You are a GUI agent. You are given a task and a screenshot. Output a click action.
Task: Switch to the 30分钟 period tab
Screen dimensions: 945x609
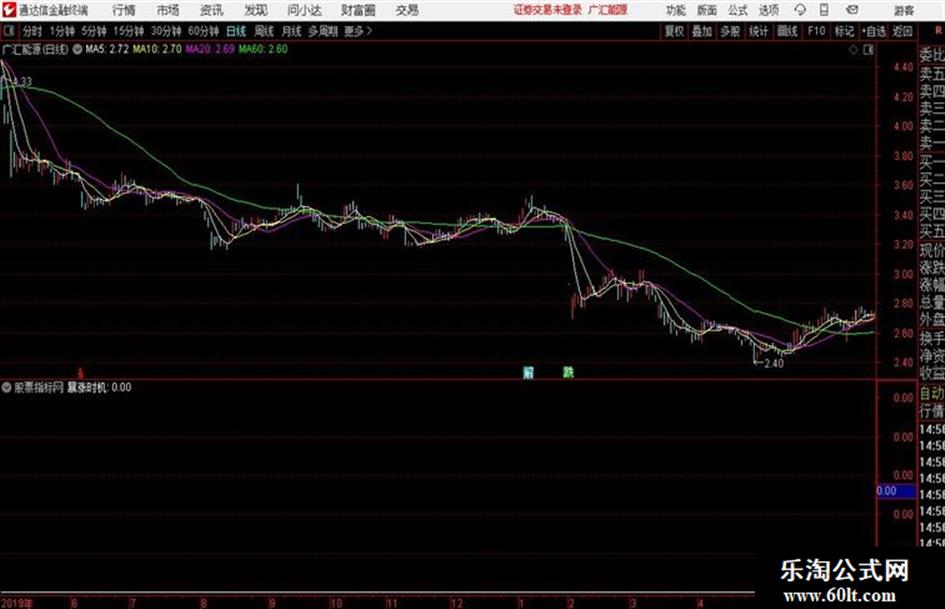(x=166, y=31)
